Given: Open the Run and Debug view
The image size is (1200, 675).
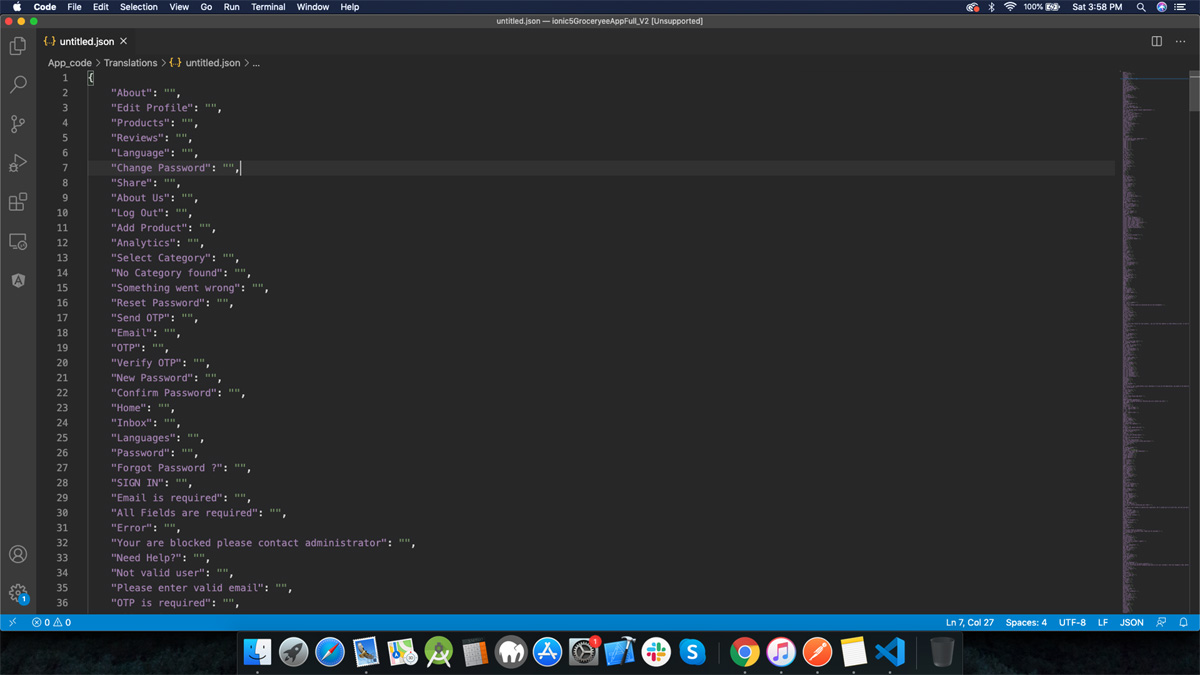Looking at the screenshot, I should [18, 163].
